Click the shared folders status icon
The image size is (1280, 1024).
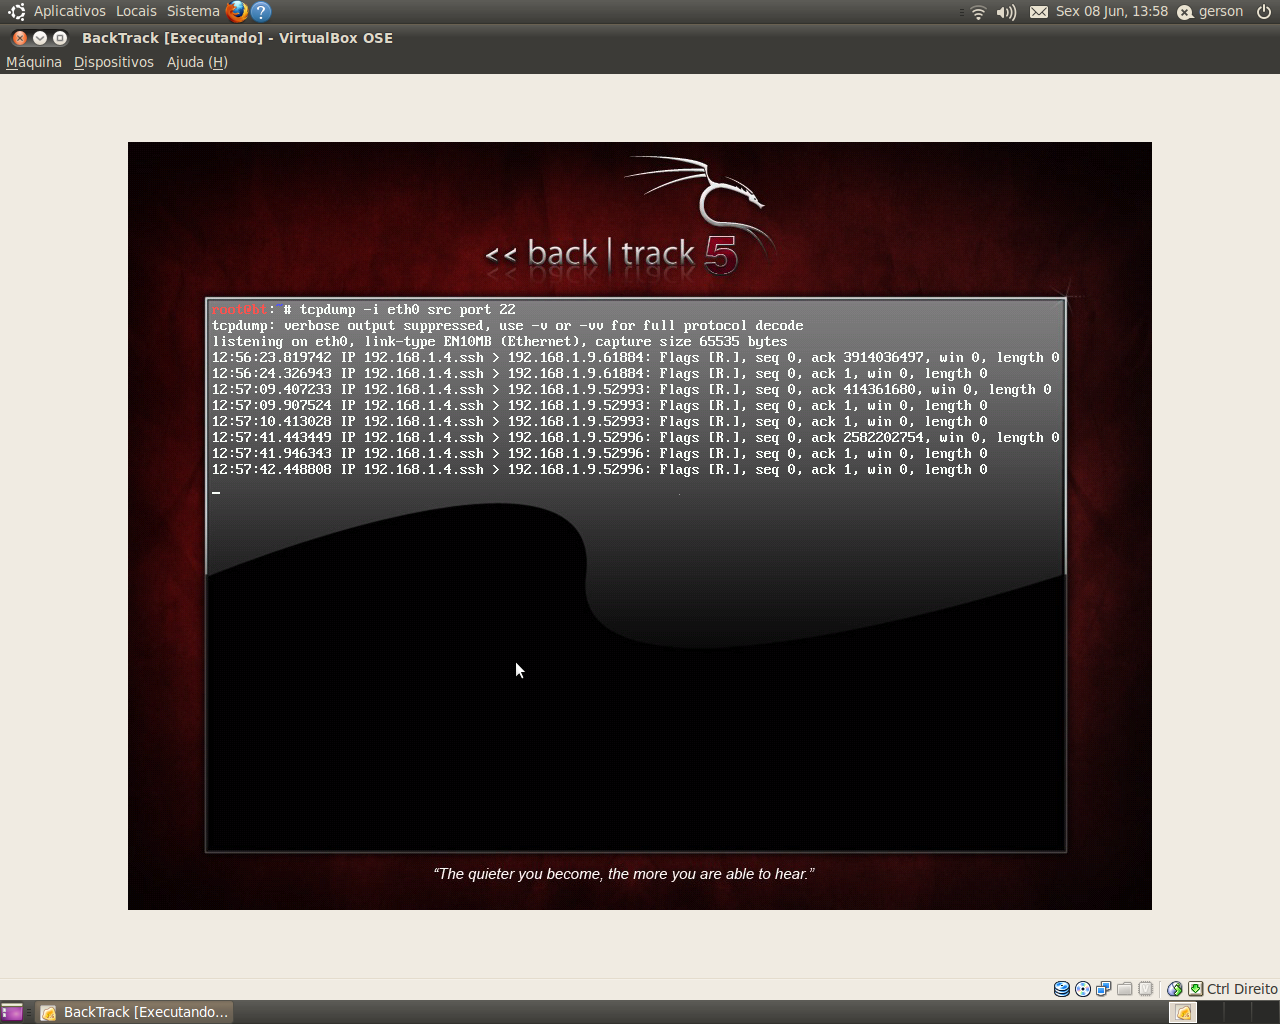[1125, 989]
